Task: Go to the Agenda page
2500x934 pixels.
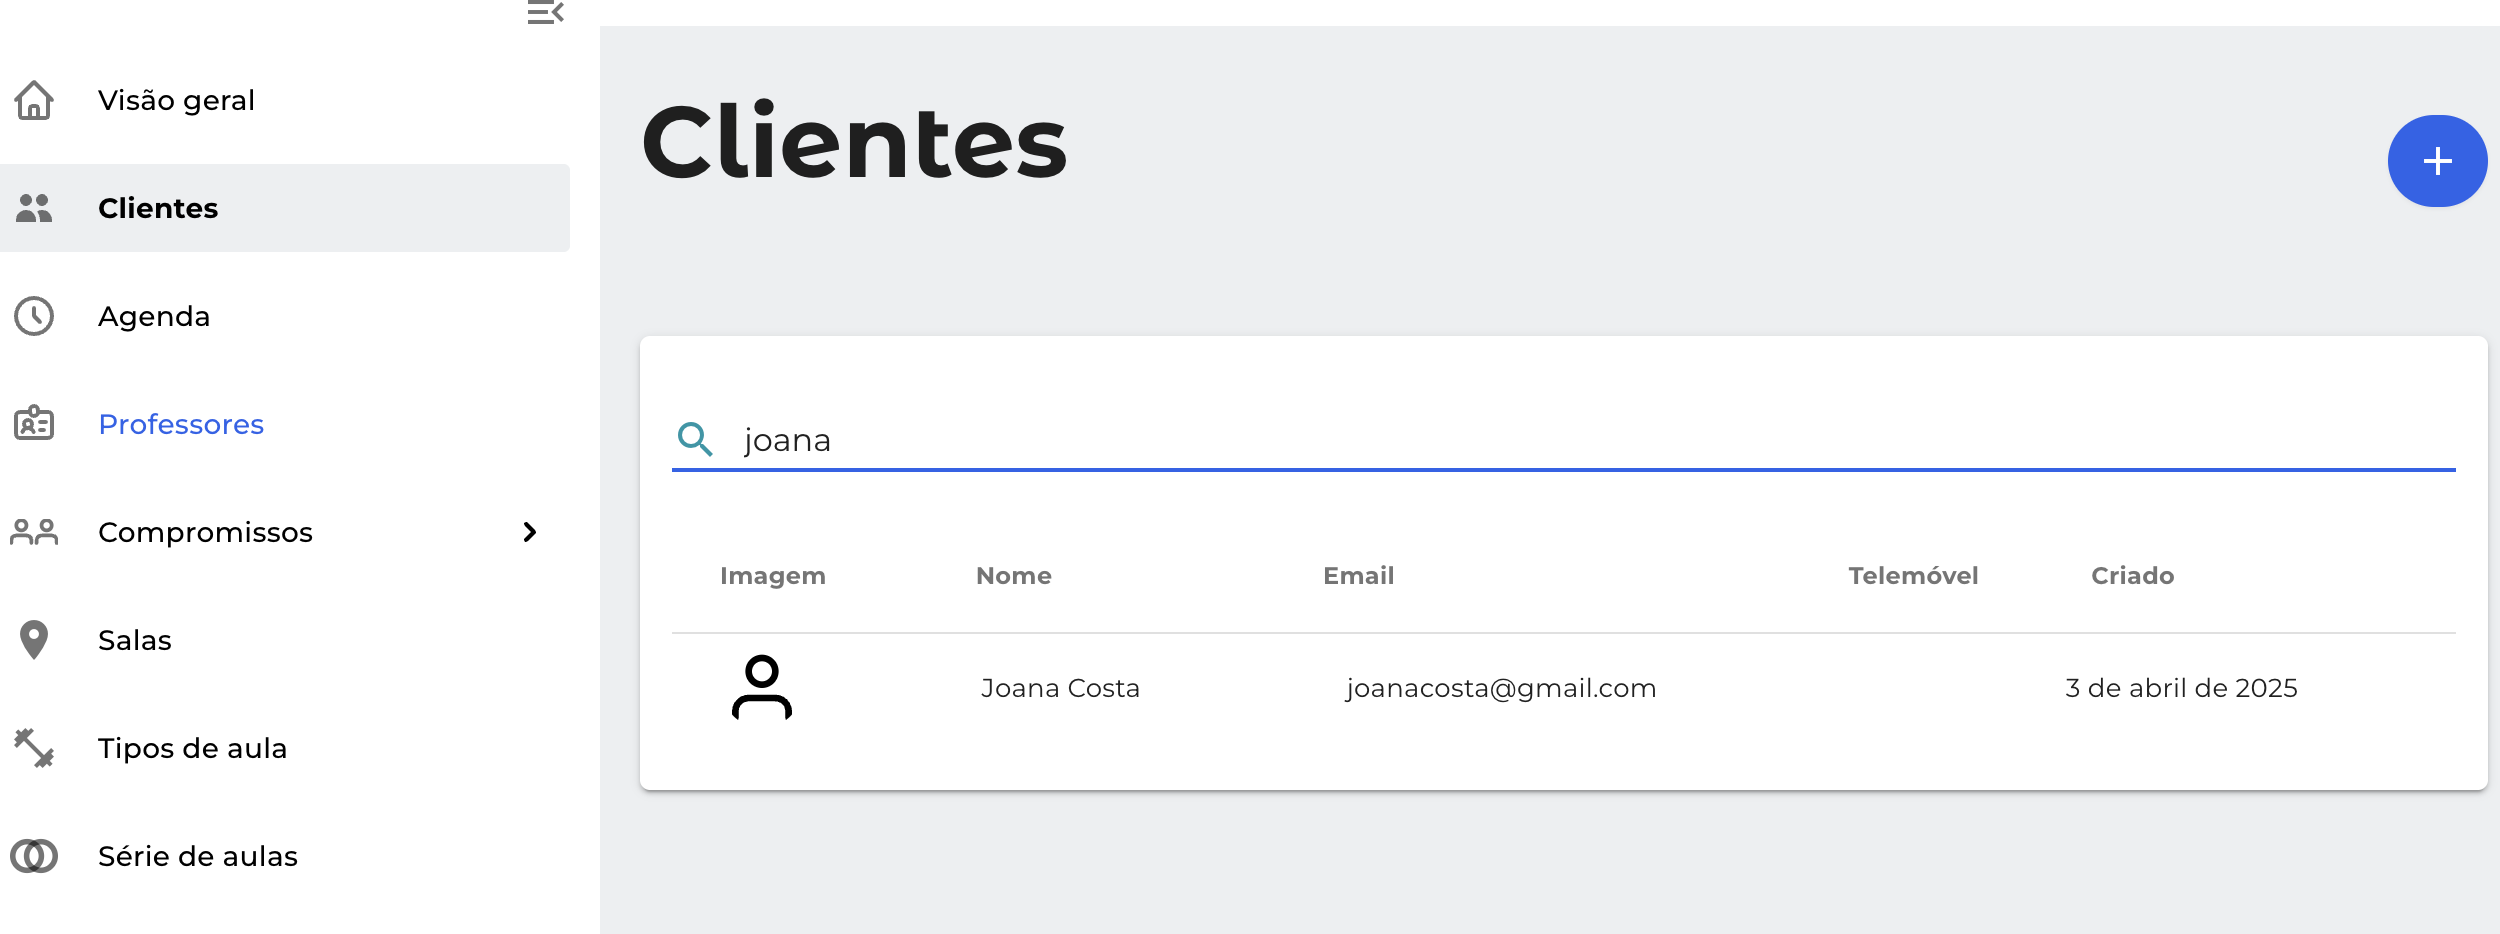Action: pyautogui.click(x=285, y=316)
